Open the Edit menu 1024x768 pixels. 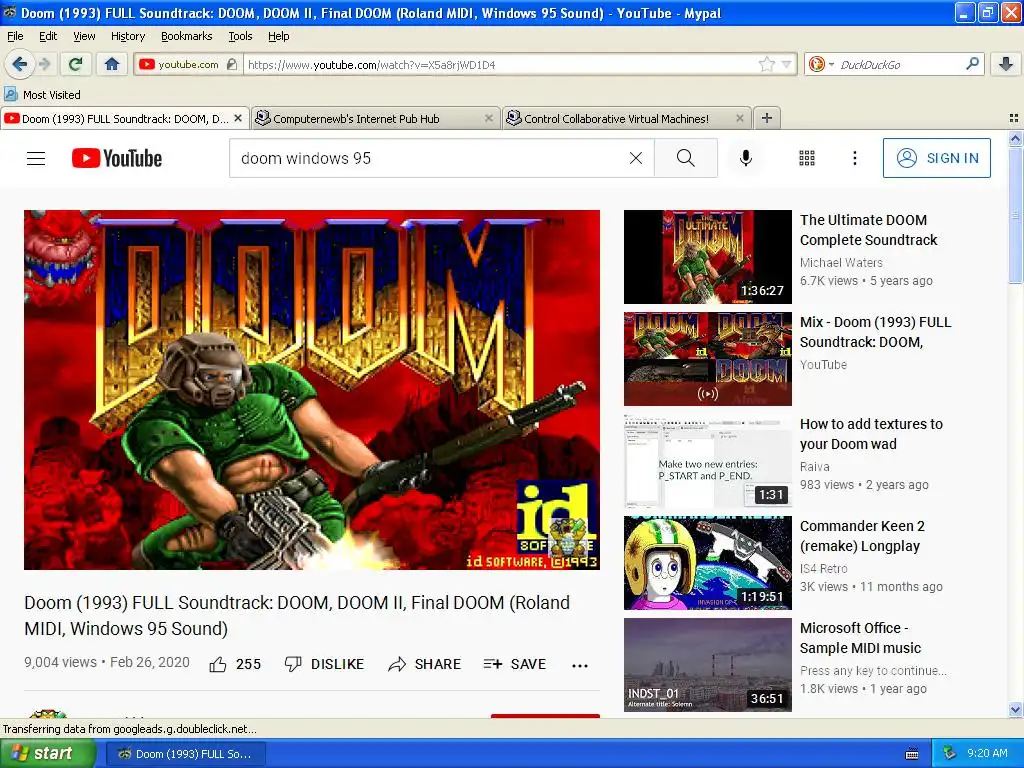click(x=48, y=36)
